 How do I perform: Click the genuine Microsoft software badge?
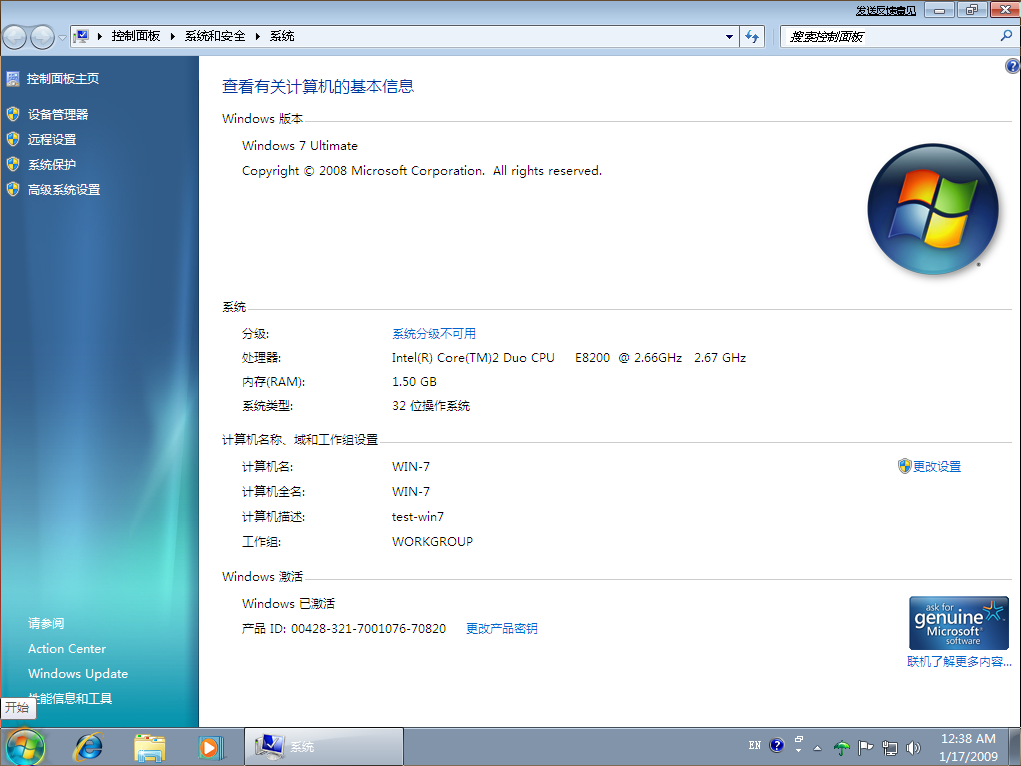click(958, 623)
